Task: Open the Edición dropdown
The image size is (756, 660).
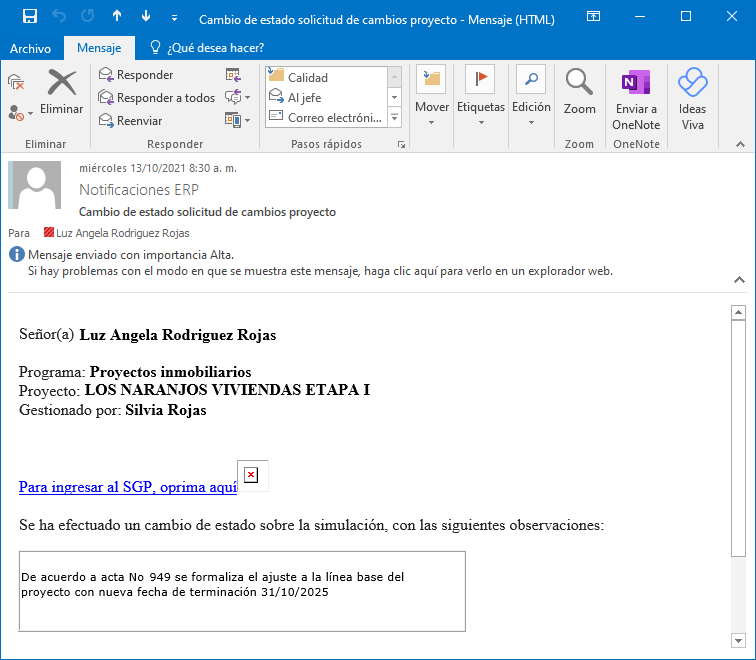Action: point(531,96)
